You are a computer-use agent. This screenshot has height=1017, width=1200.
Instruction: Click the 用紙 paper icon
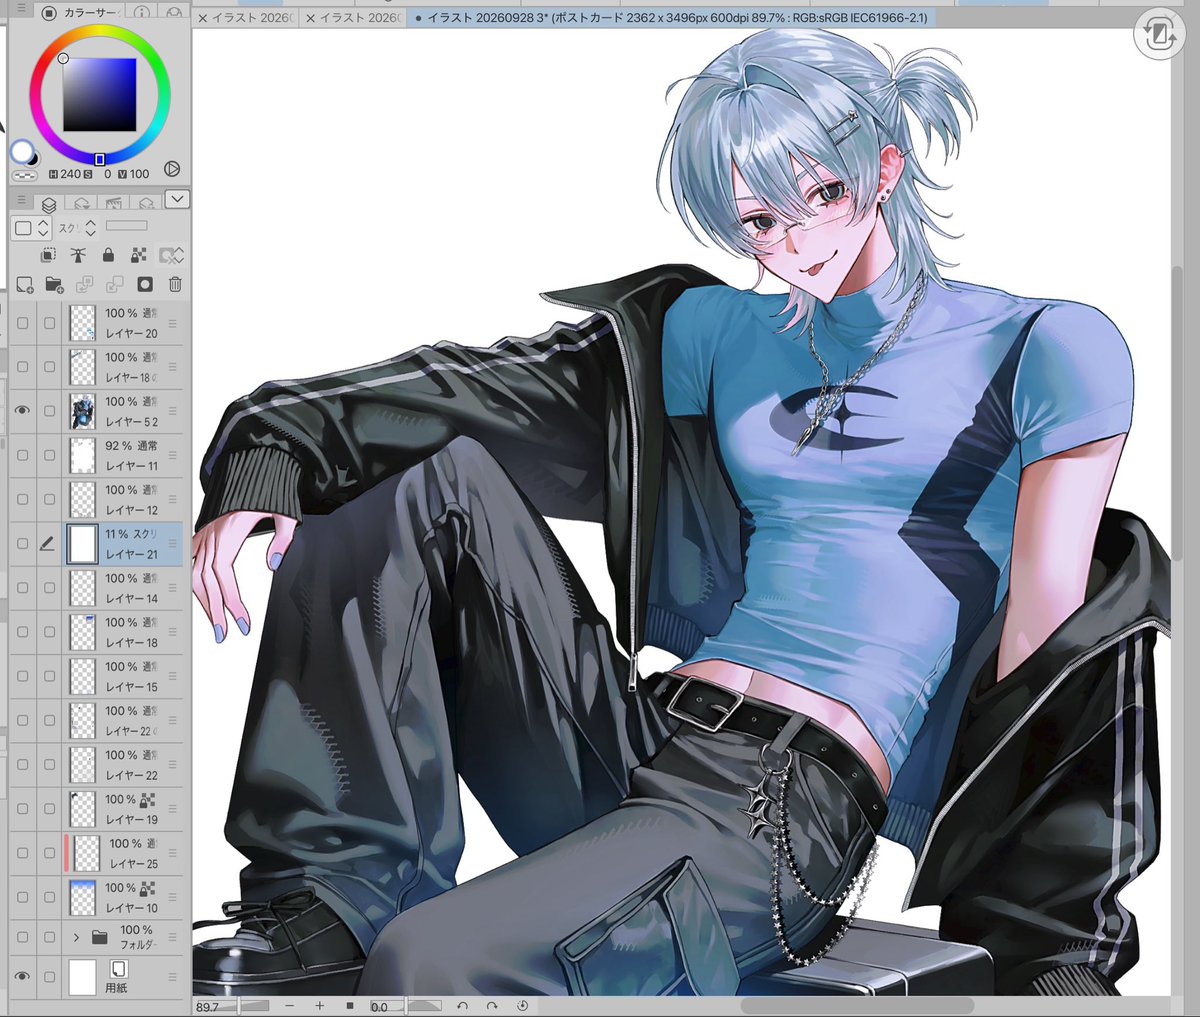(118, 969)
